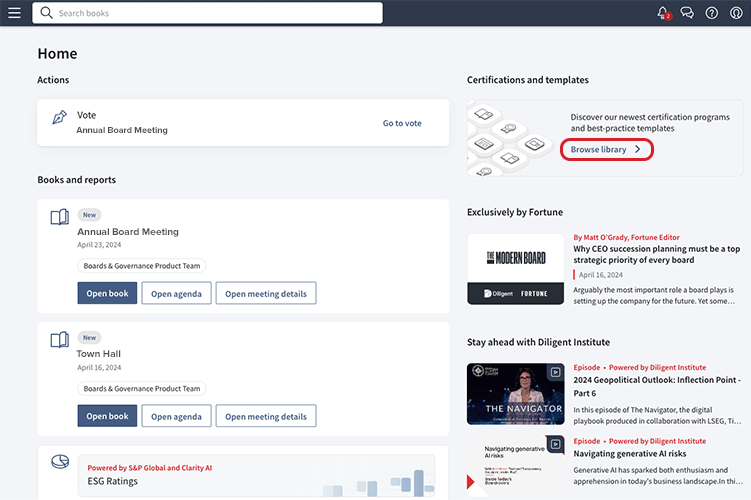Open notifications bell with red badge
This screenshot has width=751, height=500.
pos(662,13)
